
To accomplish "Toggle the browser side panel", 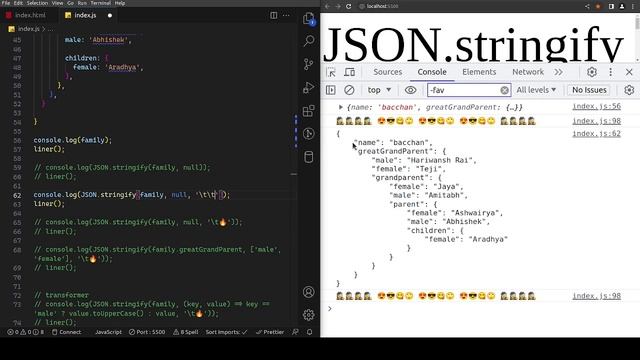I will (611, 6).
